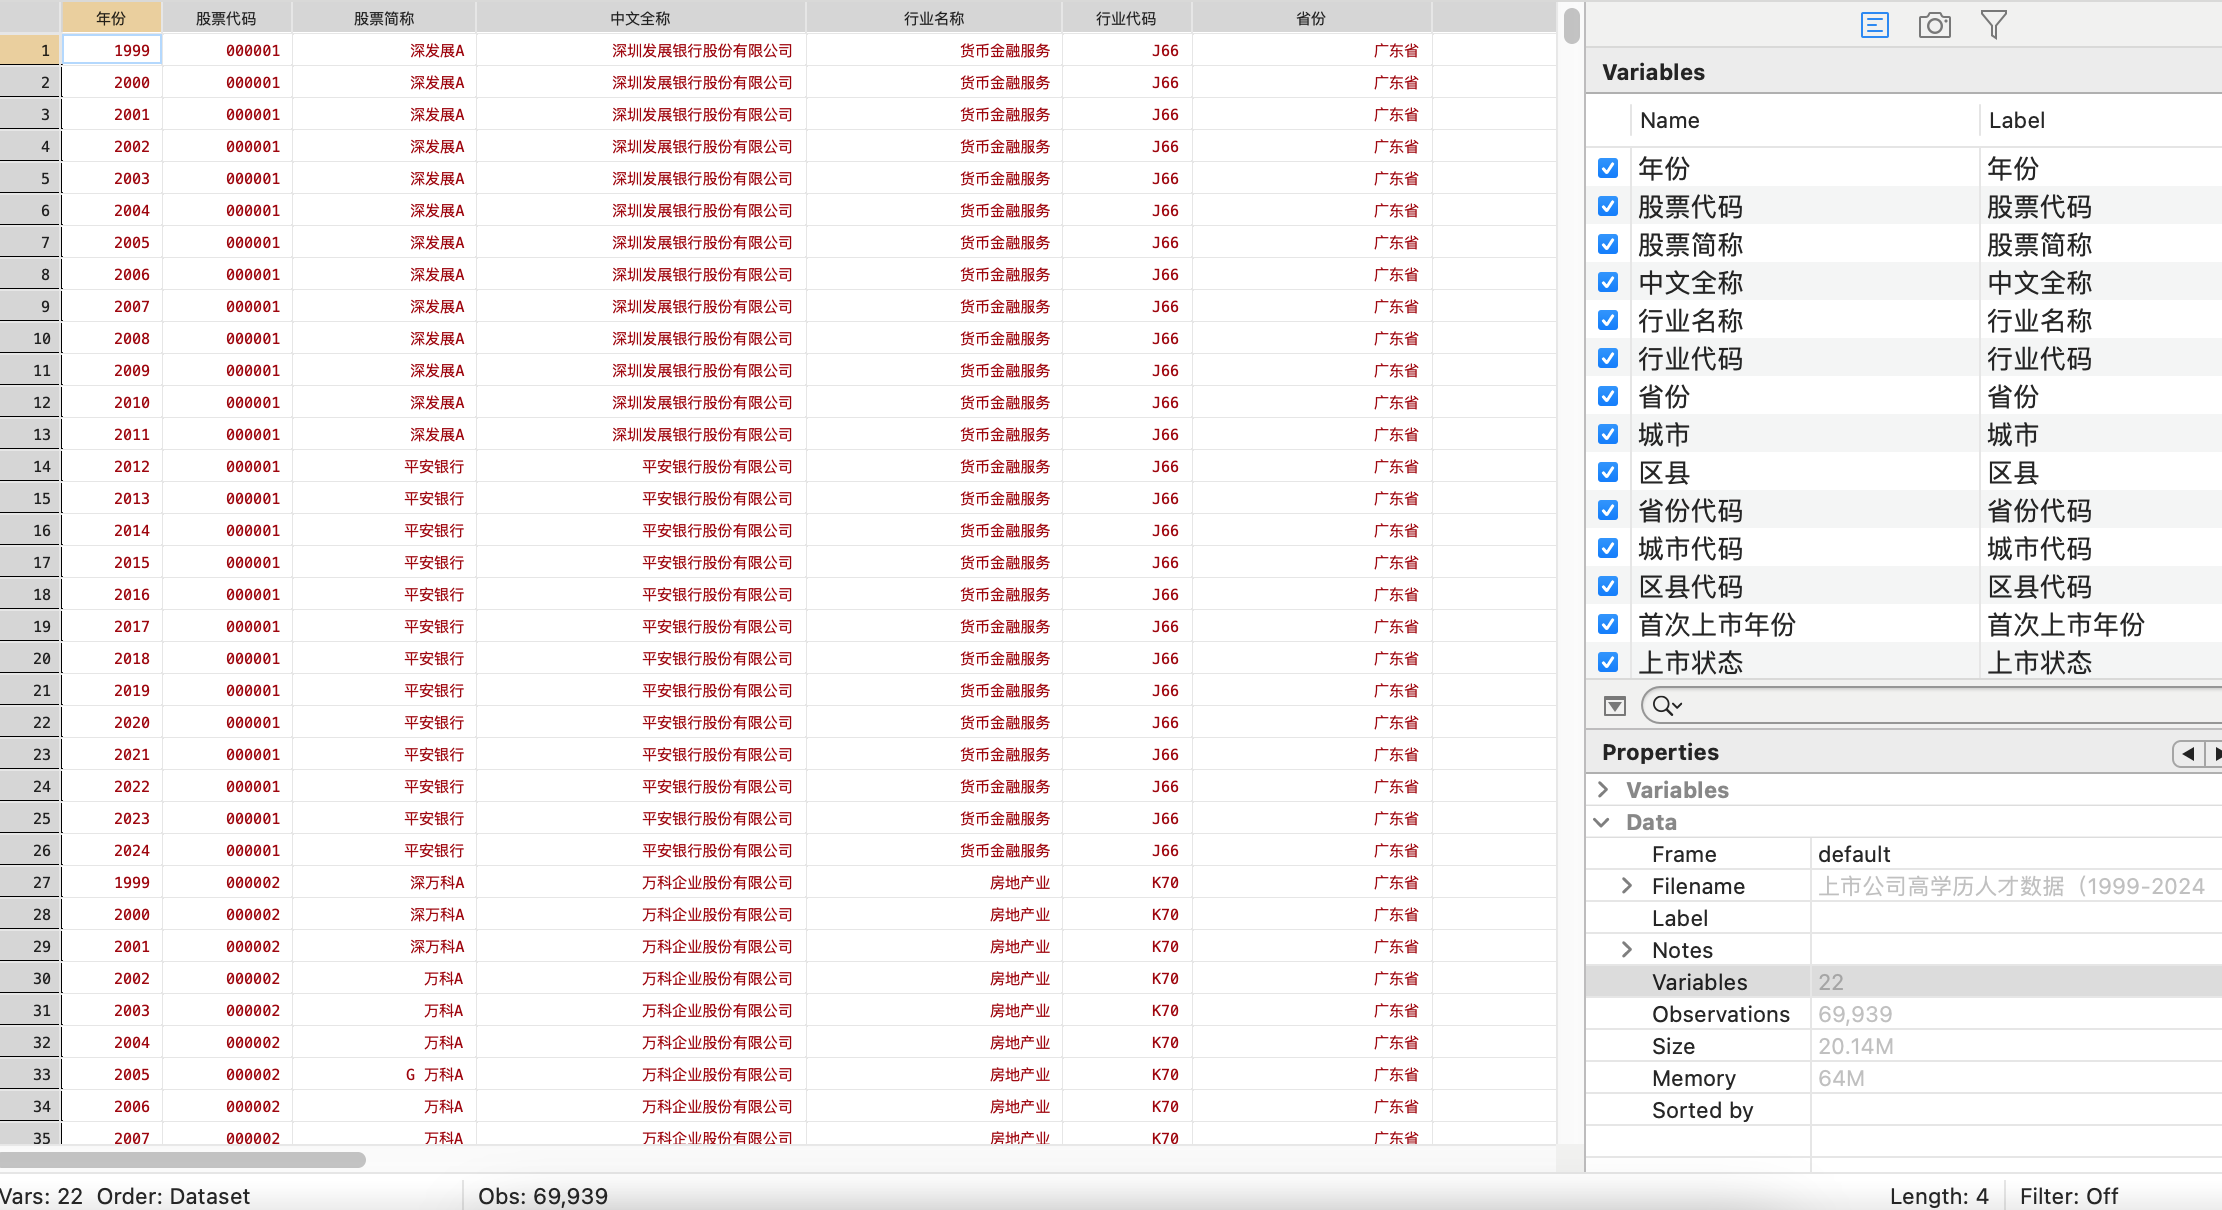Image resolution: width=2222 pixels, height=1210 pixels.
Task: Select row number 14 header
Action: (31, 466)
